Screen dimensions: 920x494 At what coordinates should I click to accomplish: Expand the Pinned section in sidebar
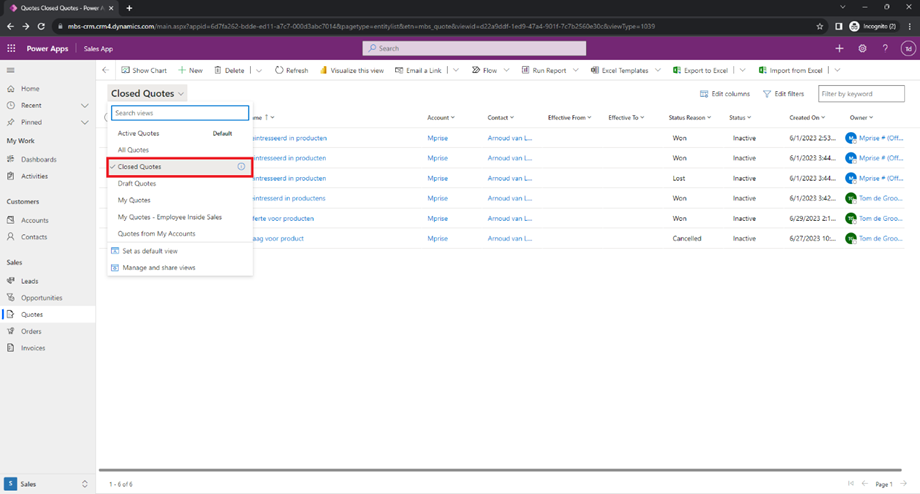point(84,123)
